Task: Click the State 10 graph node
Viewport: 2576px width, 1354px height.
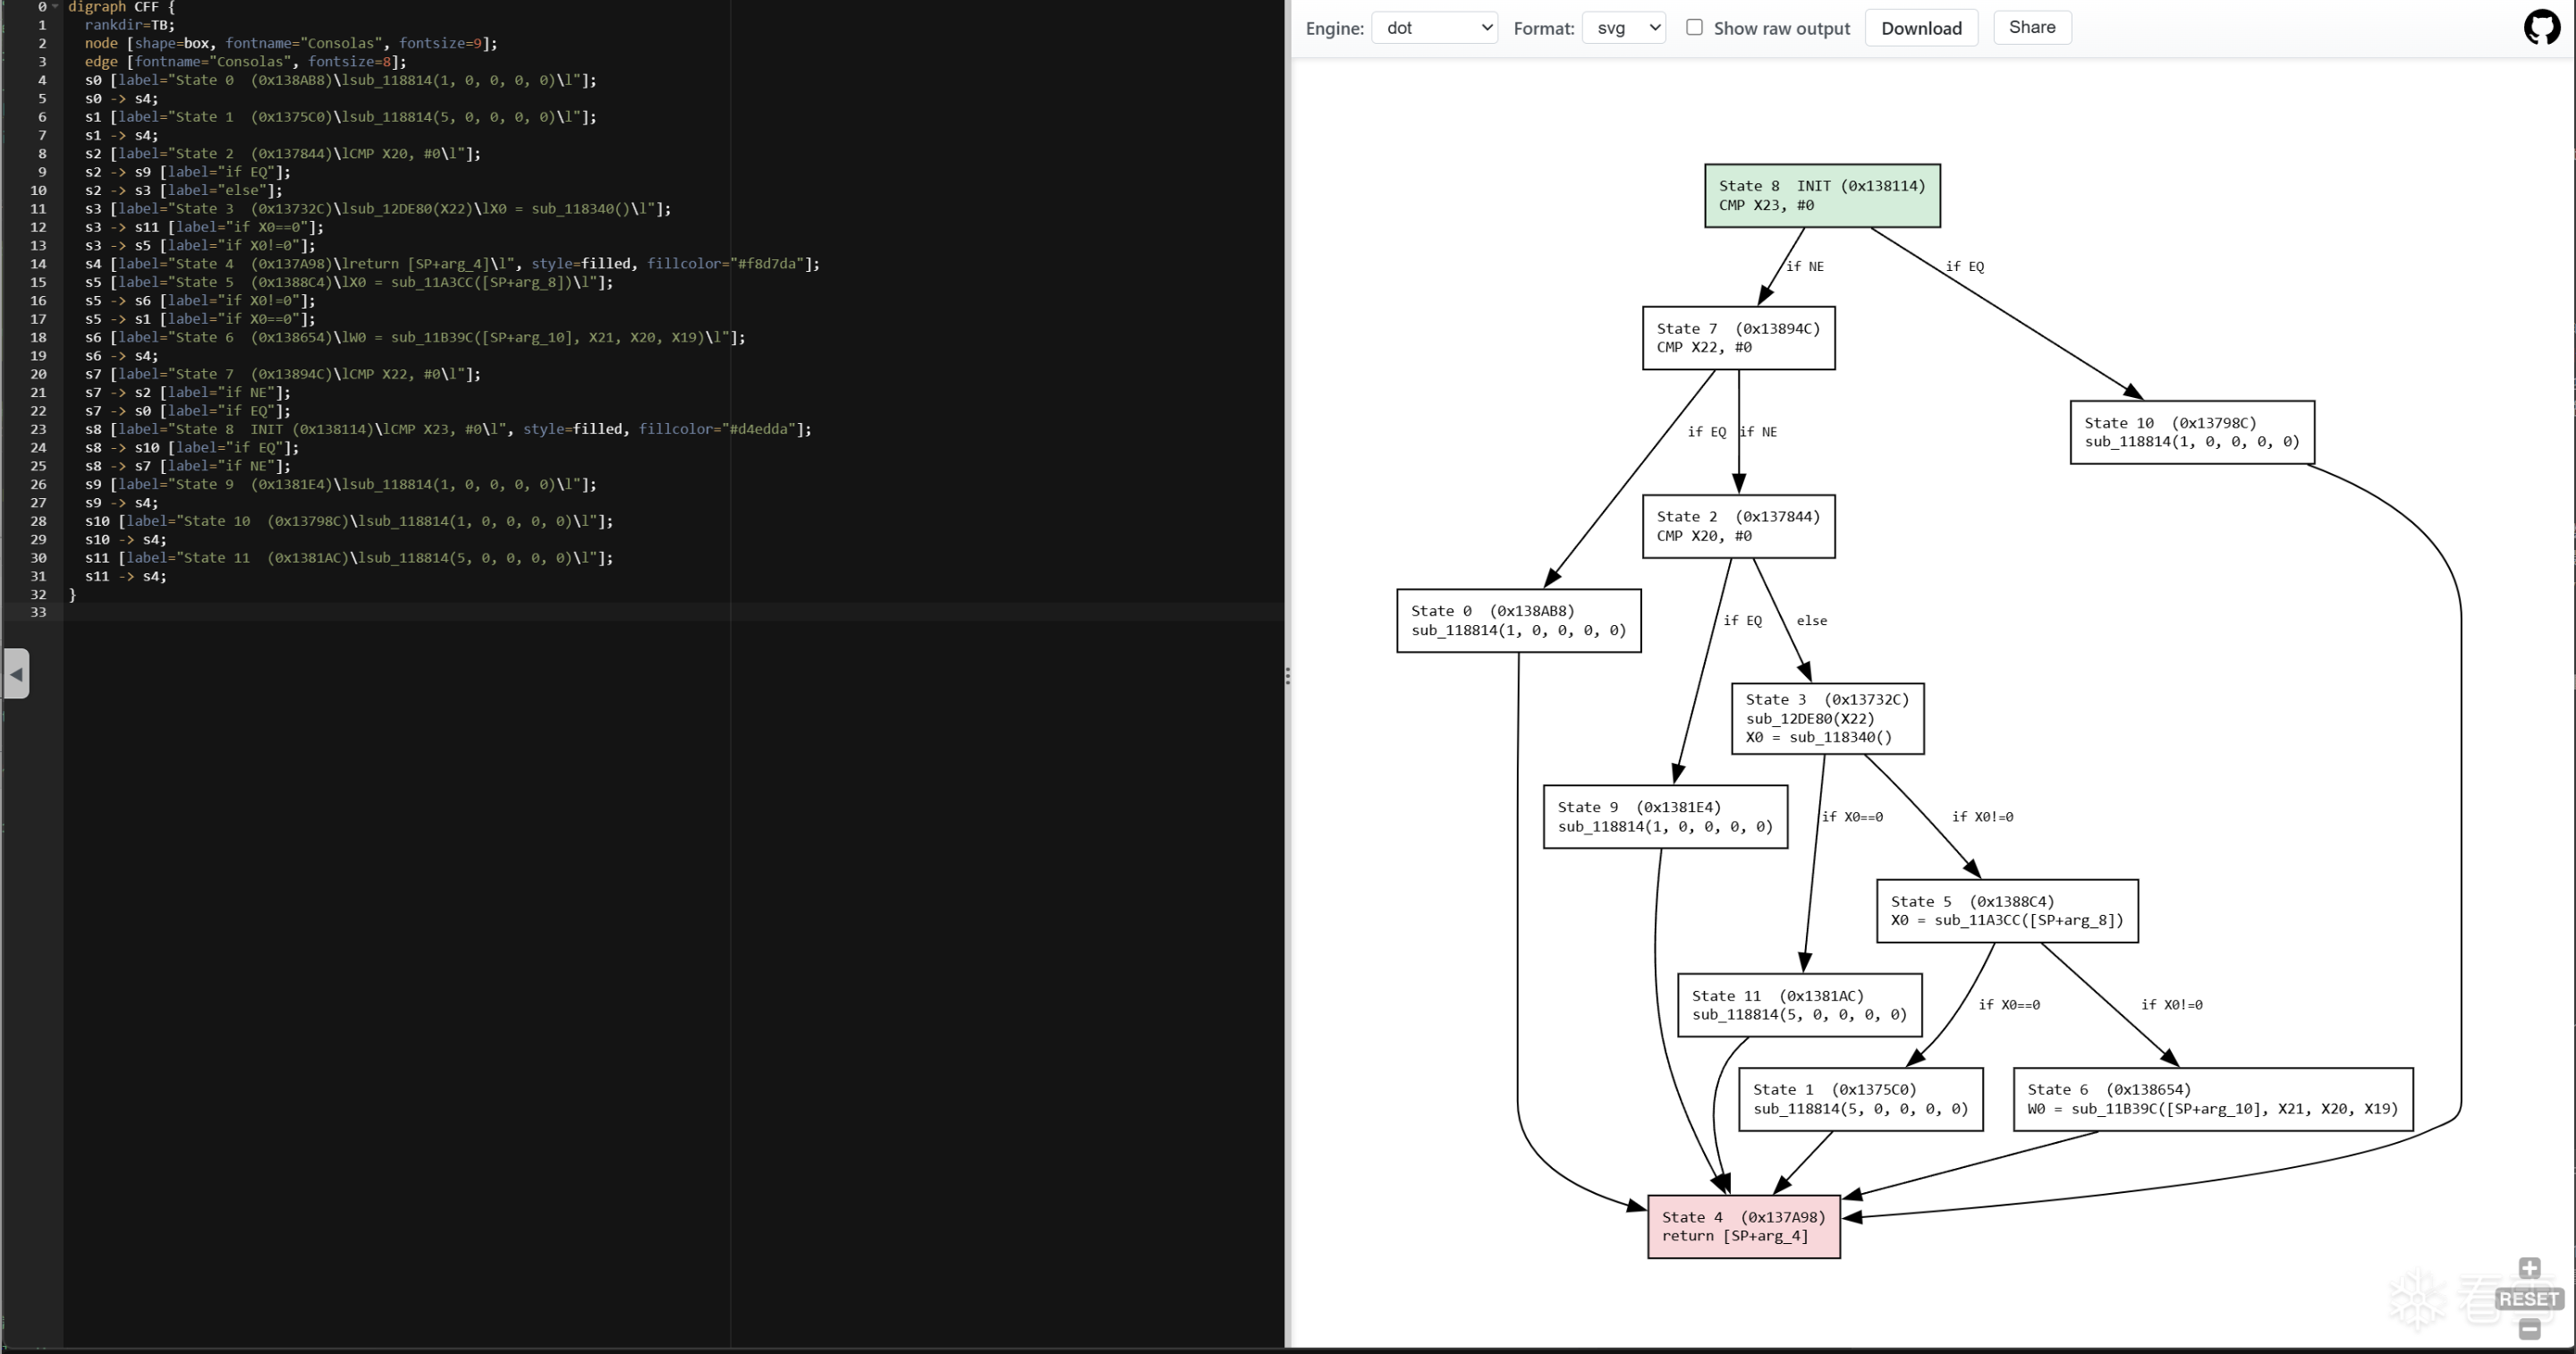Action: point(2191,432)
